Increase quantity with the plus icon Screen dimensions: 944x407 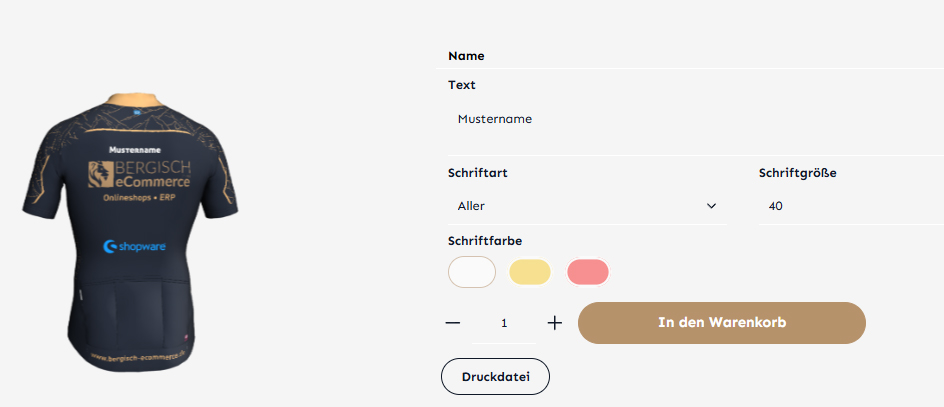556,323
